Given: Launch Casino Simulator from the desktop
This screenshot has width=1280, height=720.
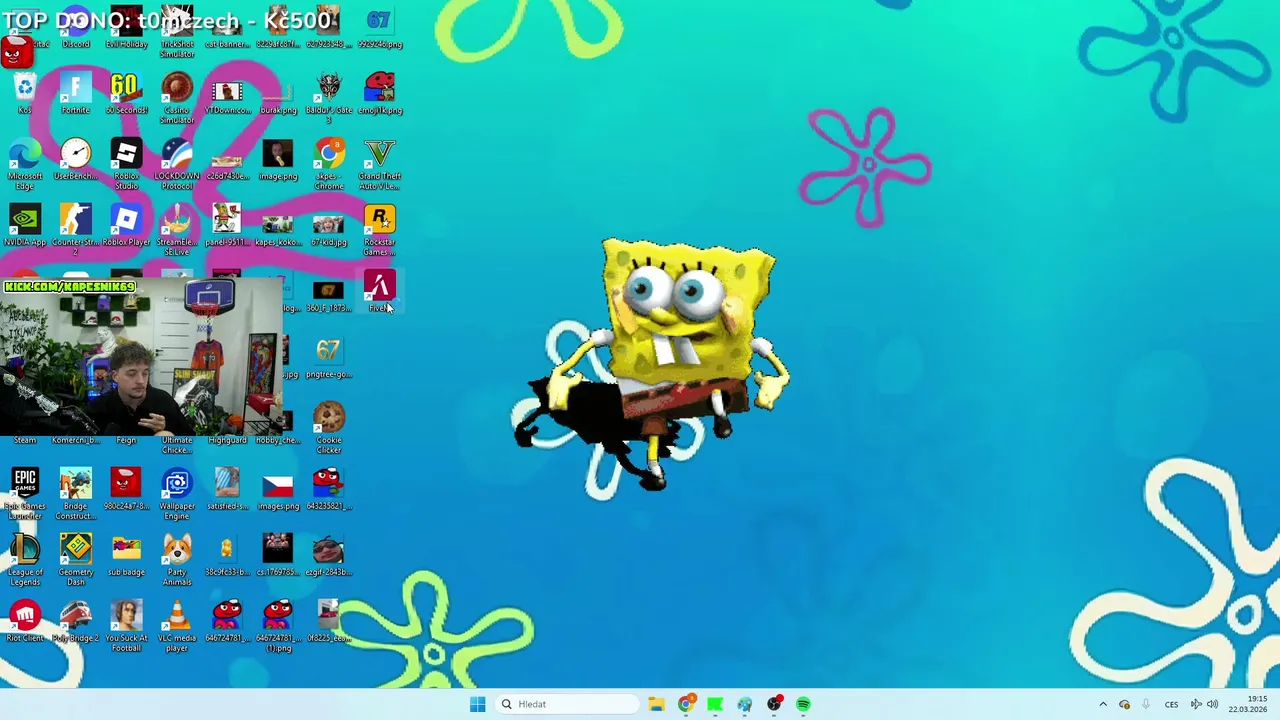Looking at the screenshot, I should (x=177, y=99).
